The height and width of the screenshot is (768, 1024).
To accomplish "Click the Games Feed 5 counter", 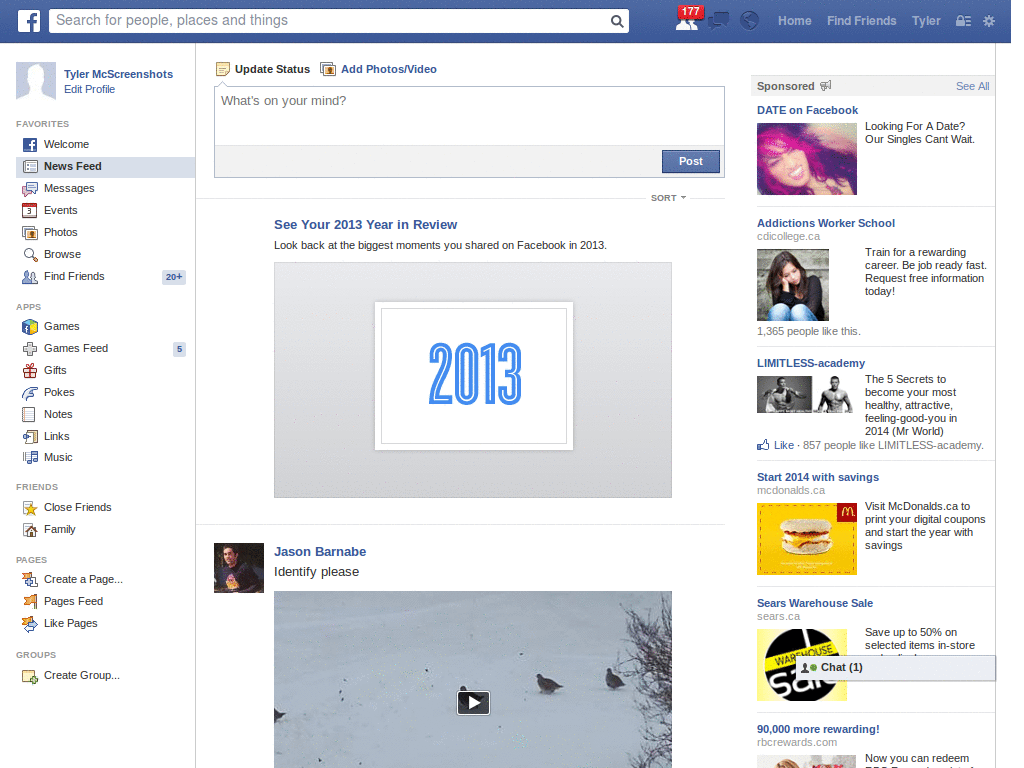I will (180, 349).
